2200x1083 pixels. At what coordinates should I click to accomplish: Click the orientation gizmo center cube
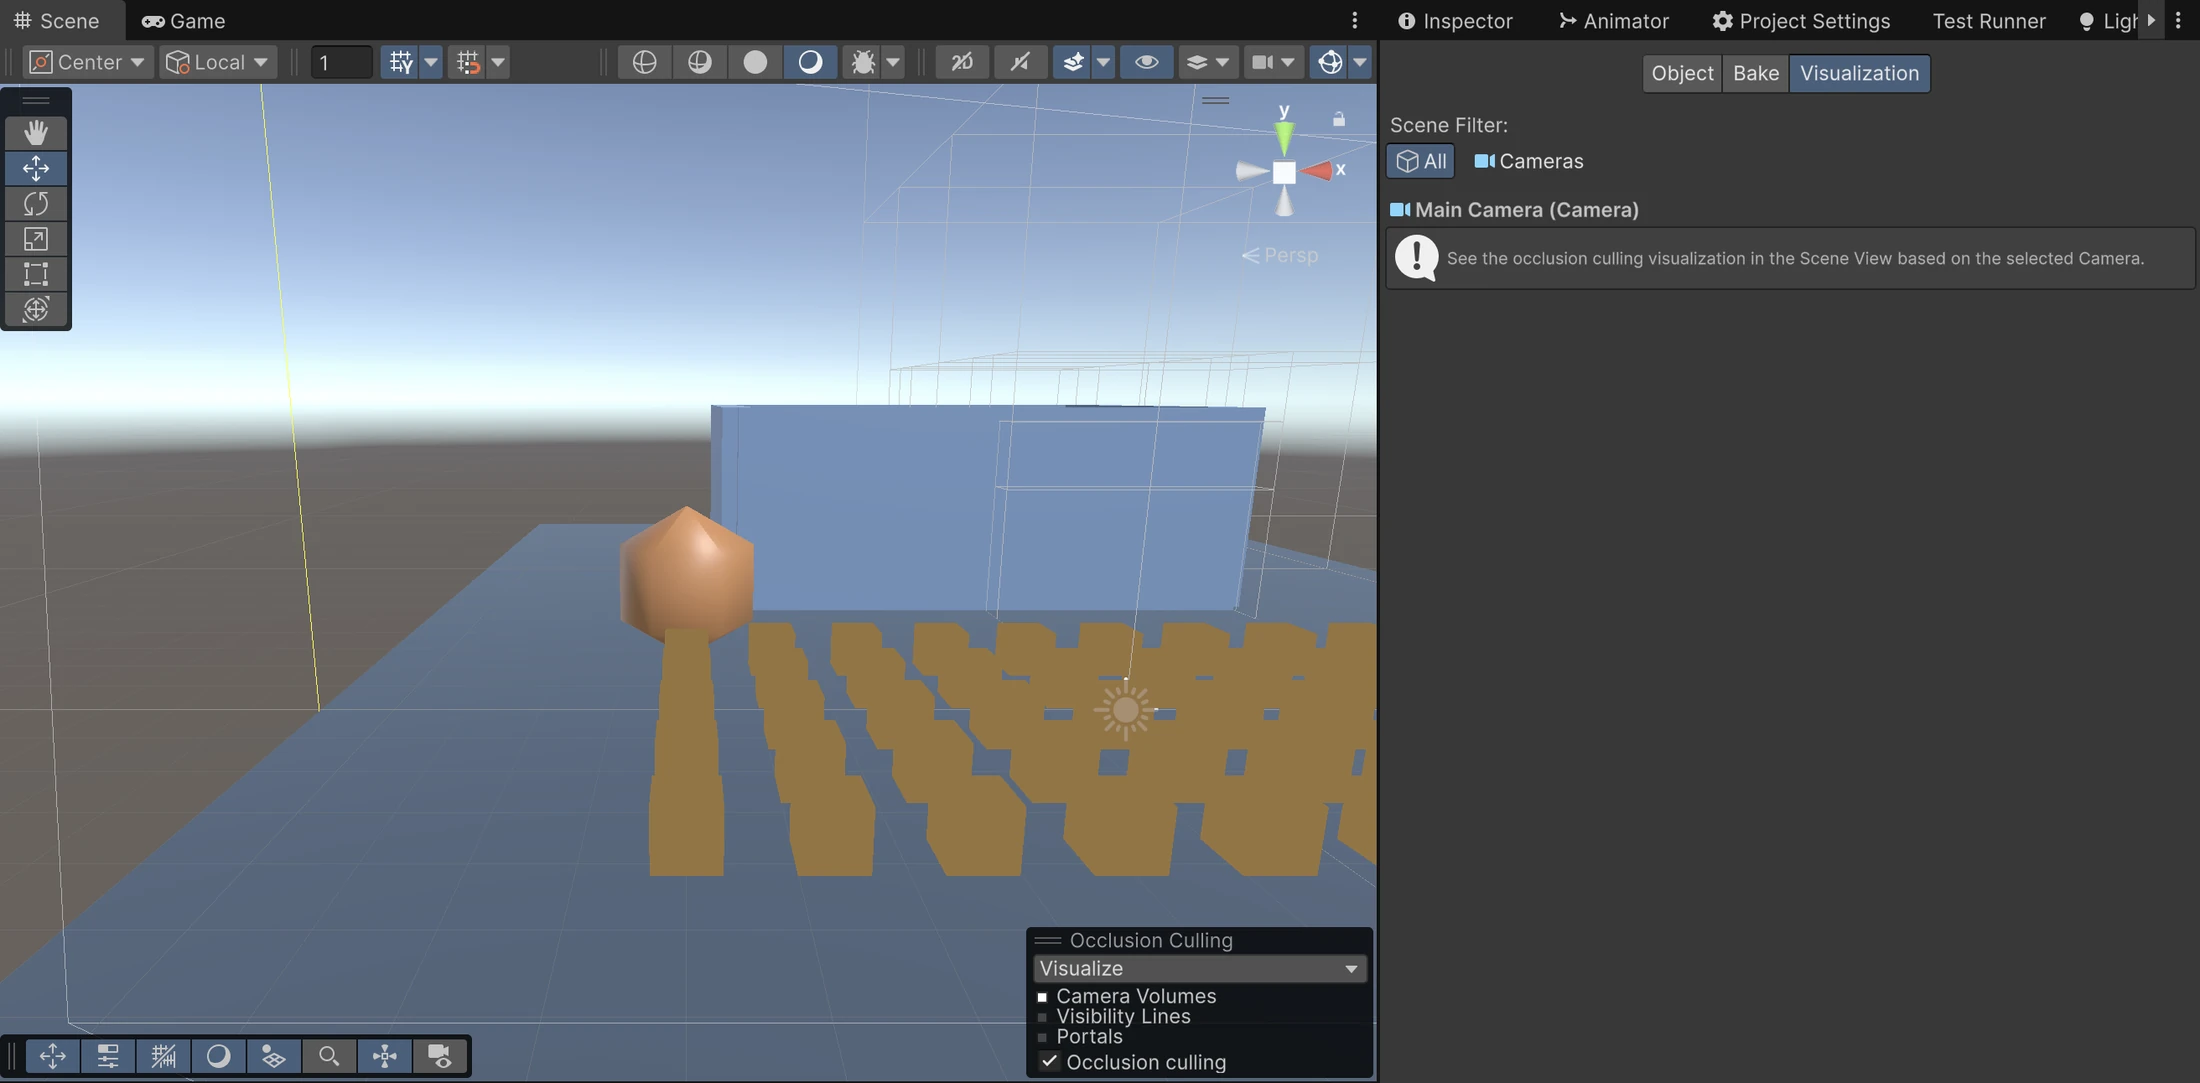click(1284, 172)
